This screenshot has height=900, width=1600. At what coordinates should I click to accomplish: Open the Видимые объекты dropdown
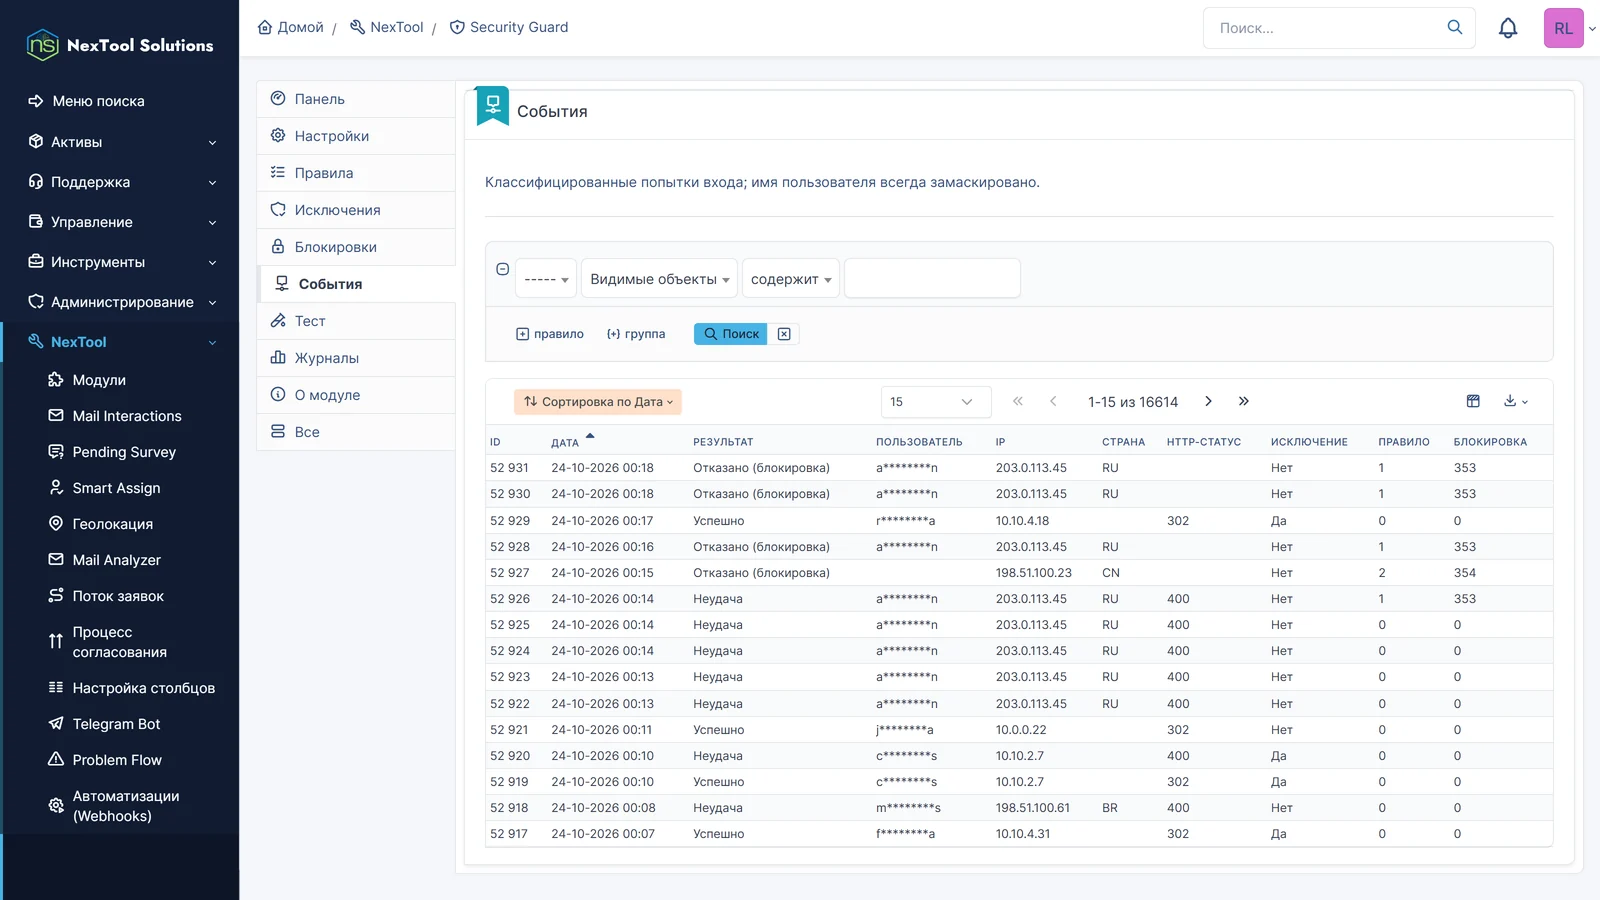tap(659, 279)
